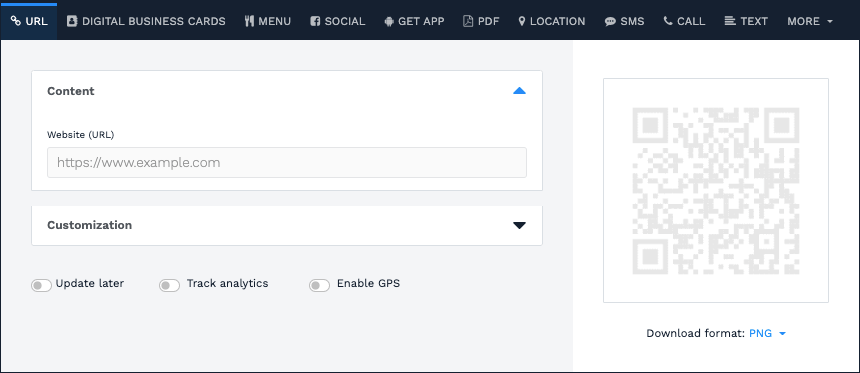This screenshot has height=373, width=860.
Task: Toggle the Update later switch
Action: (41, 285)
